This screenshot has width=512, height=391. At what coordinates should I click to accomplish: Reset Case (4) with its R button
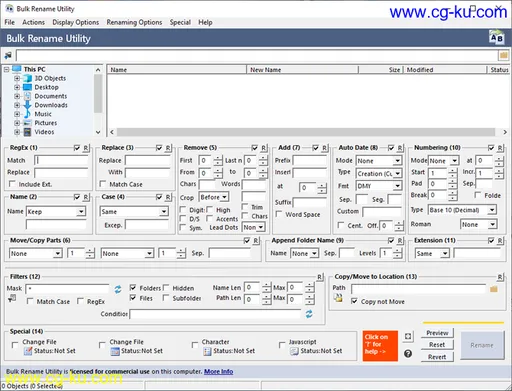pos(168,197)
